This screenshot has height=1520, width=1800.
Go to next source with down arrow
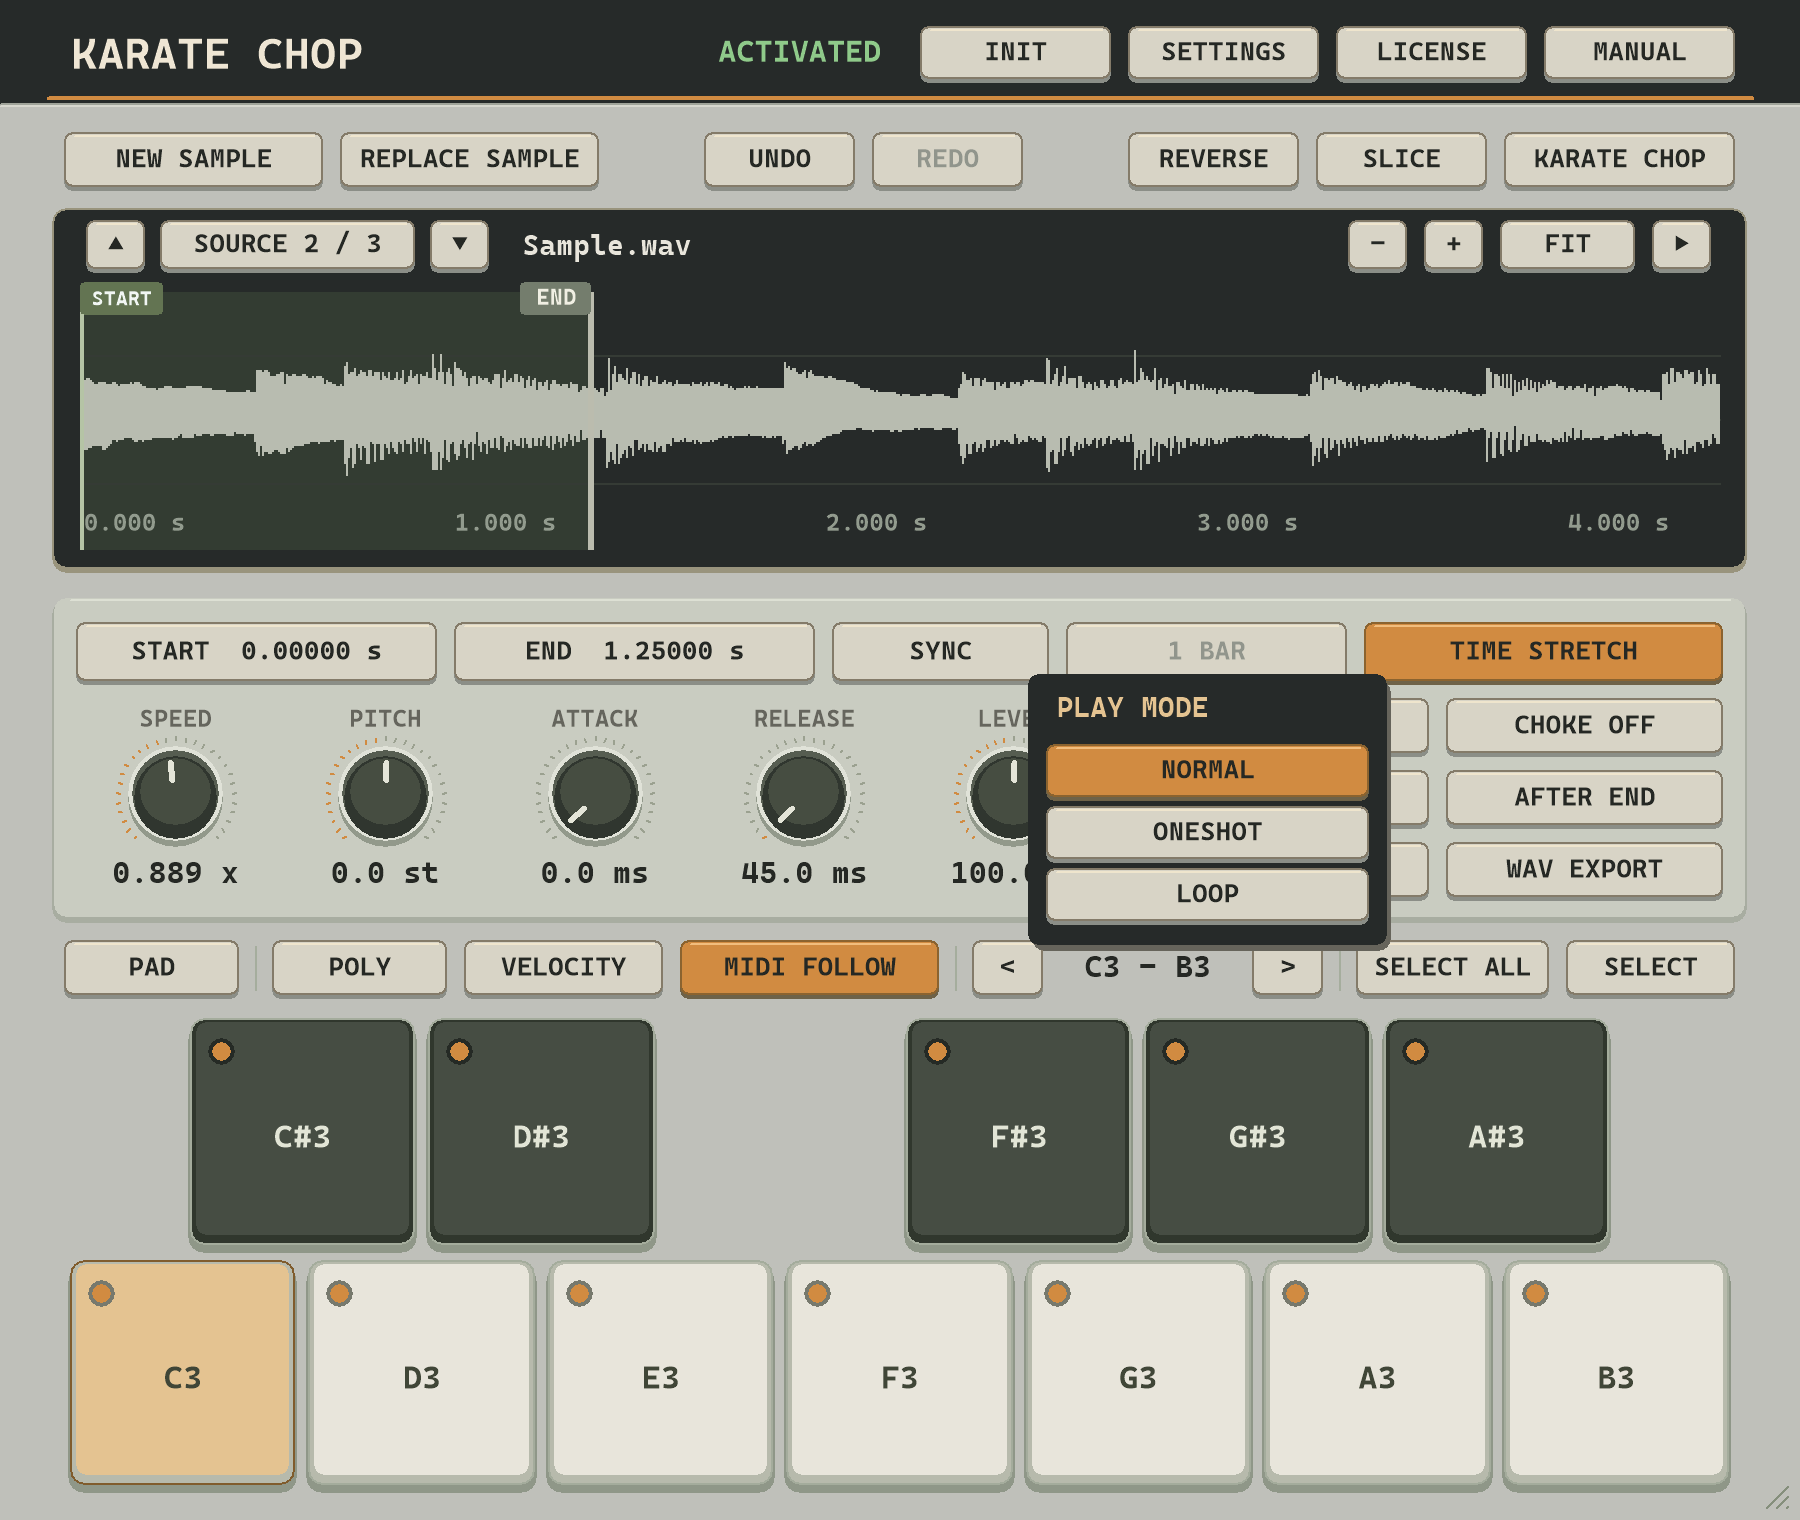coord(460,245)
